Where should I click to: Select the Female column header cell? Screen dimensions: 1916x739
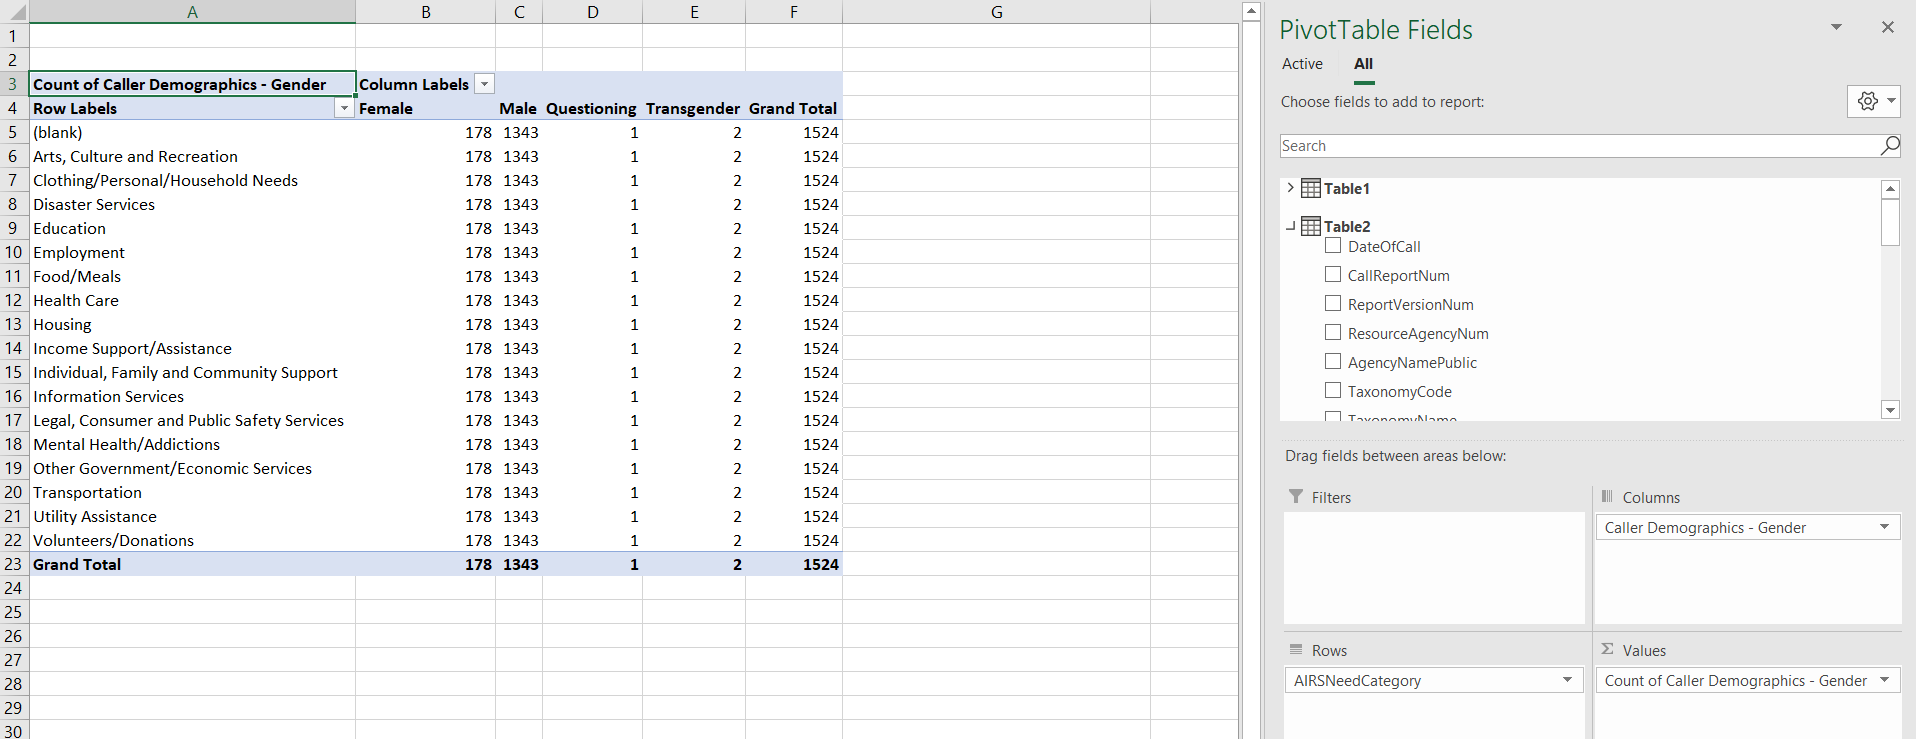tap(426, 108)
